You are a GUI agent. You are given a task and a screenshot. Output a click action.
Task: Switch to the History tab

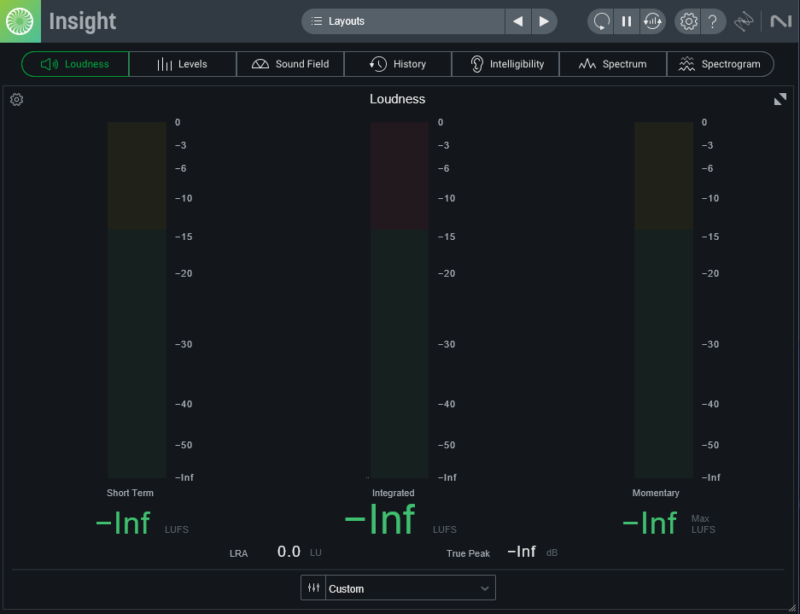point(398,64)
